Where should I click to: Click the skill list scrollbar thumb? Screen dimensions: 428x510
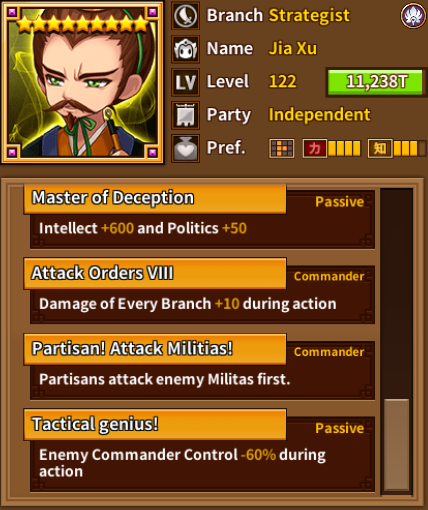[x=397, y=445]
